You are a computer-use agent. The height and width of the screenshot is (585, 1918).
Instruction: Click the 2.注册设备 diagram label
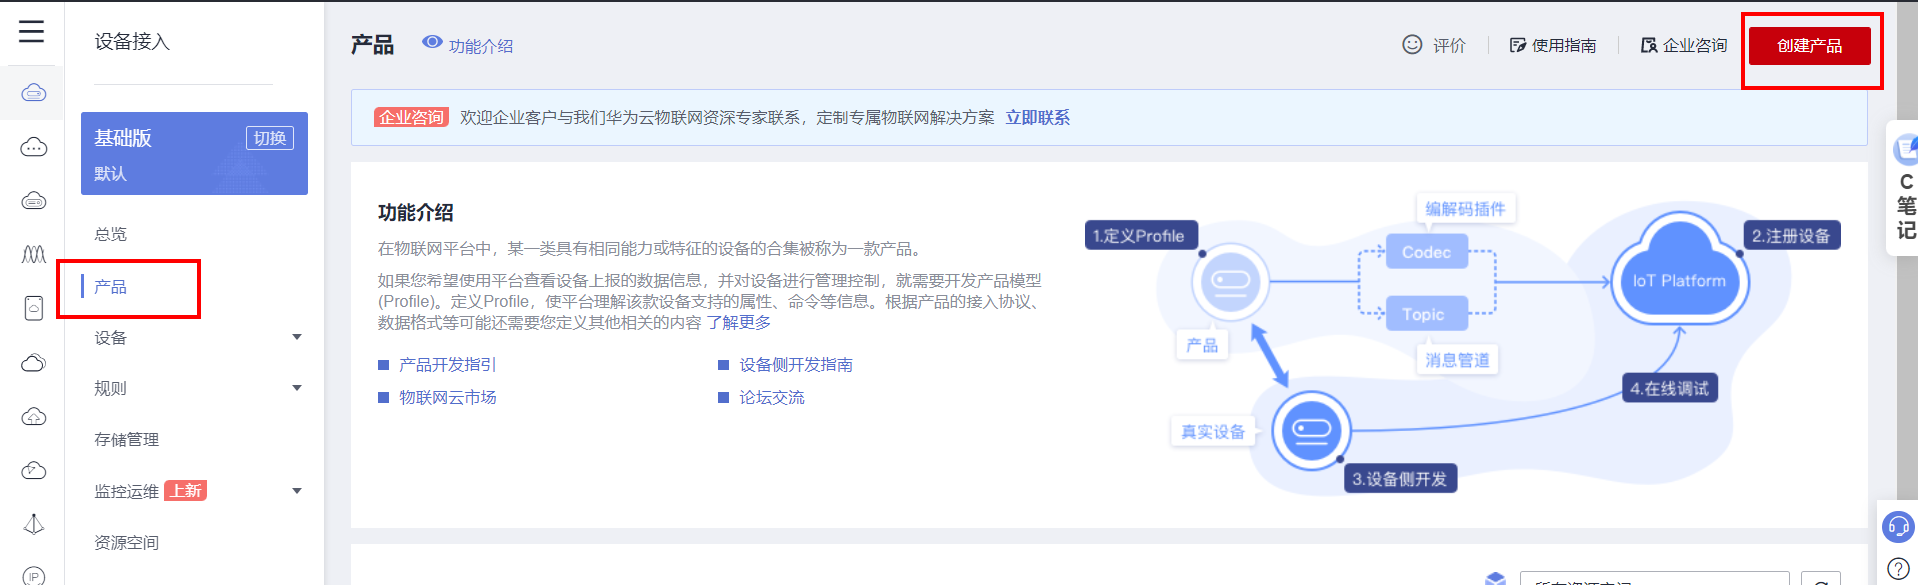pos(1791,236)
